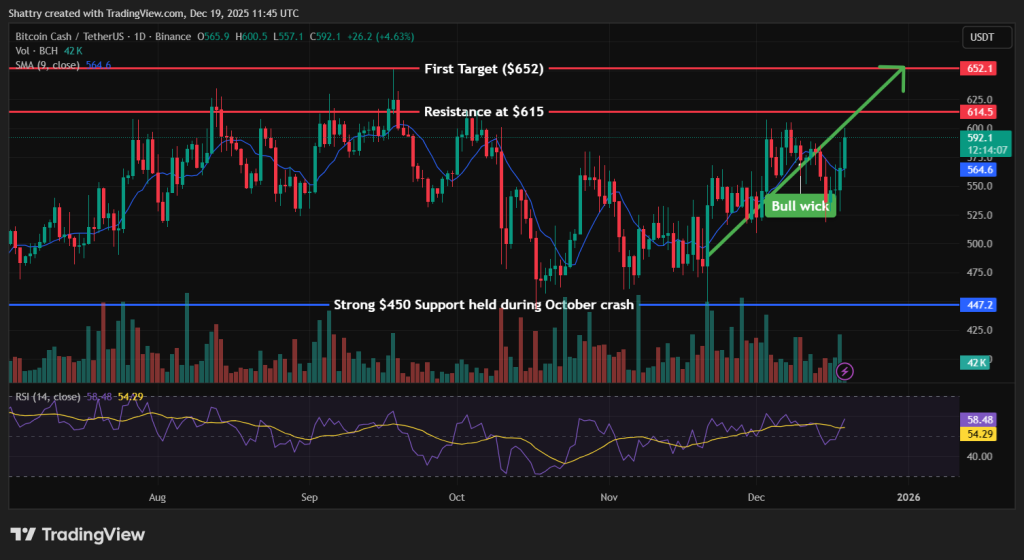Open the USDT currency selector

tap(978, 37)
